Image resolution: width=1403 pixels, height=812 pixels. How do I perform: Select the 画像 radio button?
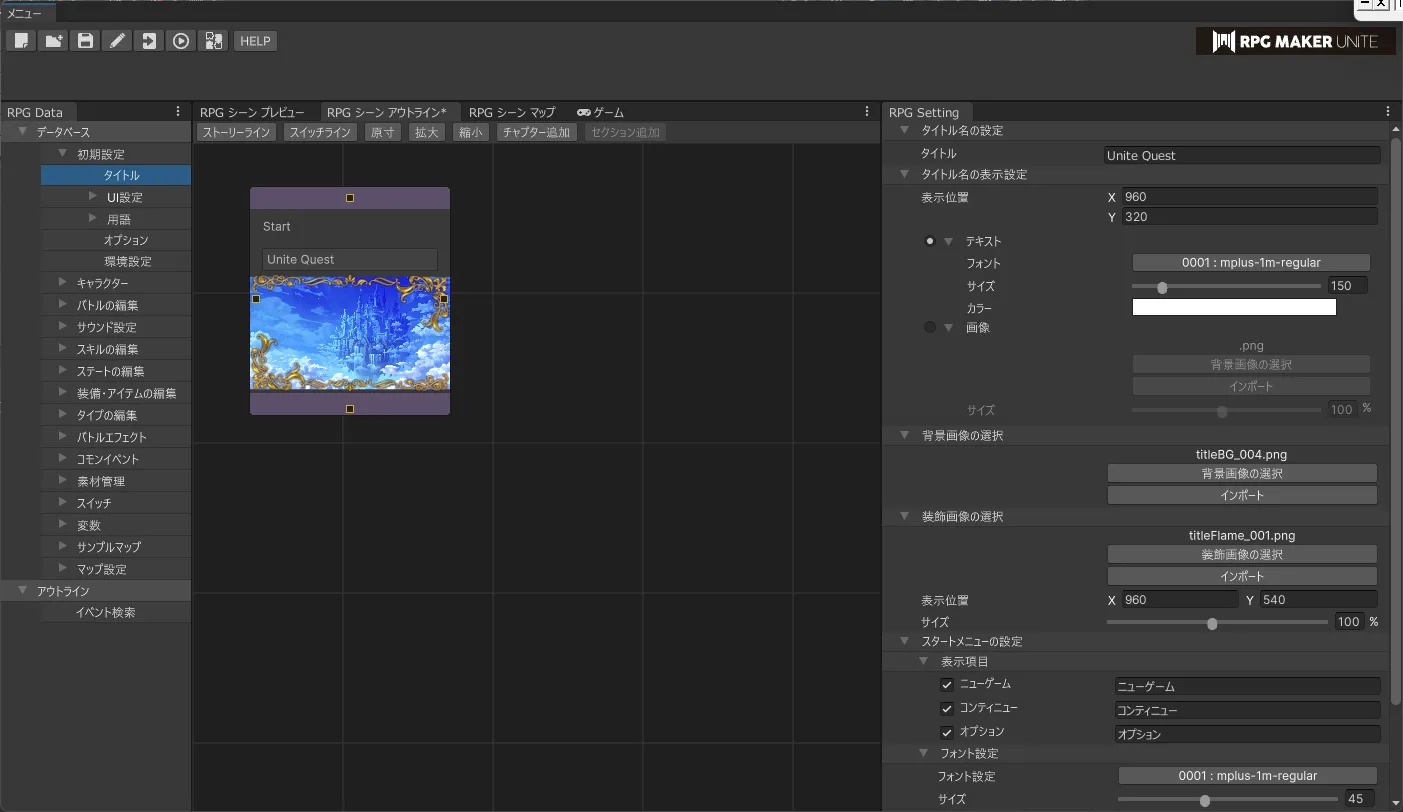[930, 328]
